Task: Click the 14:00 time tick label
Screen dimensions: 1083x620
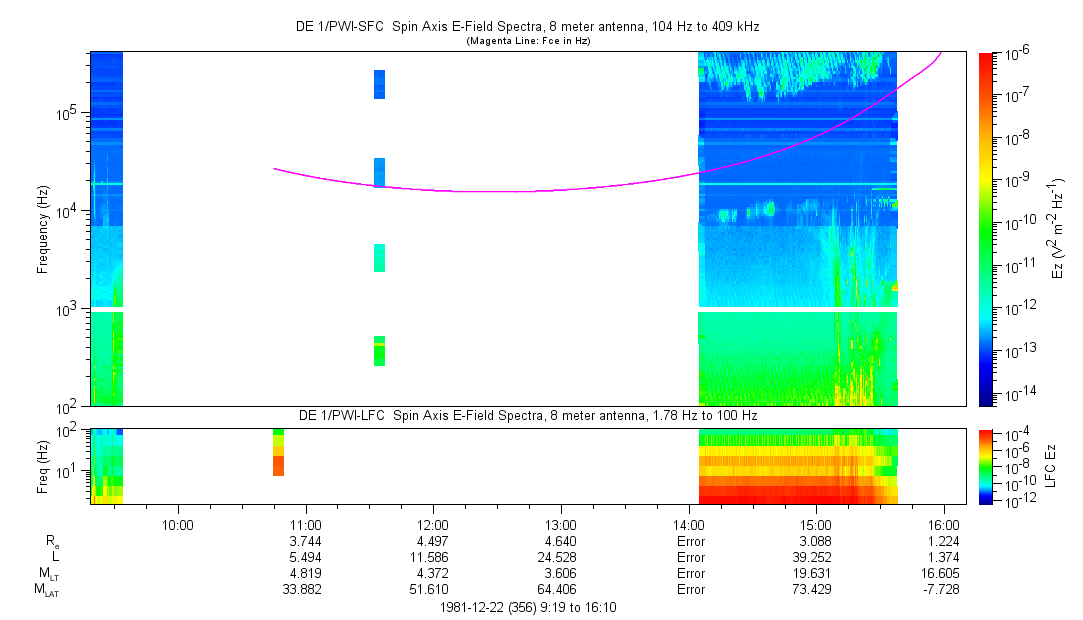Action: [689, 525]
